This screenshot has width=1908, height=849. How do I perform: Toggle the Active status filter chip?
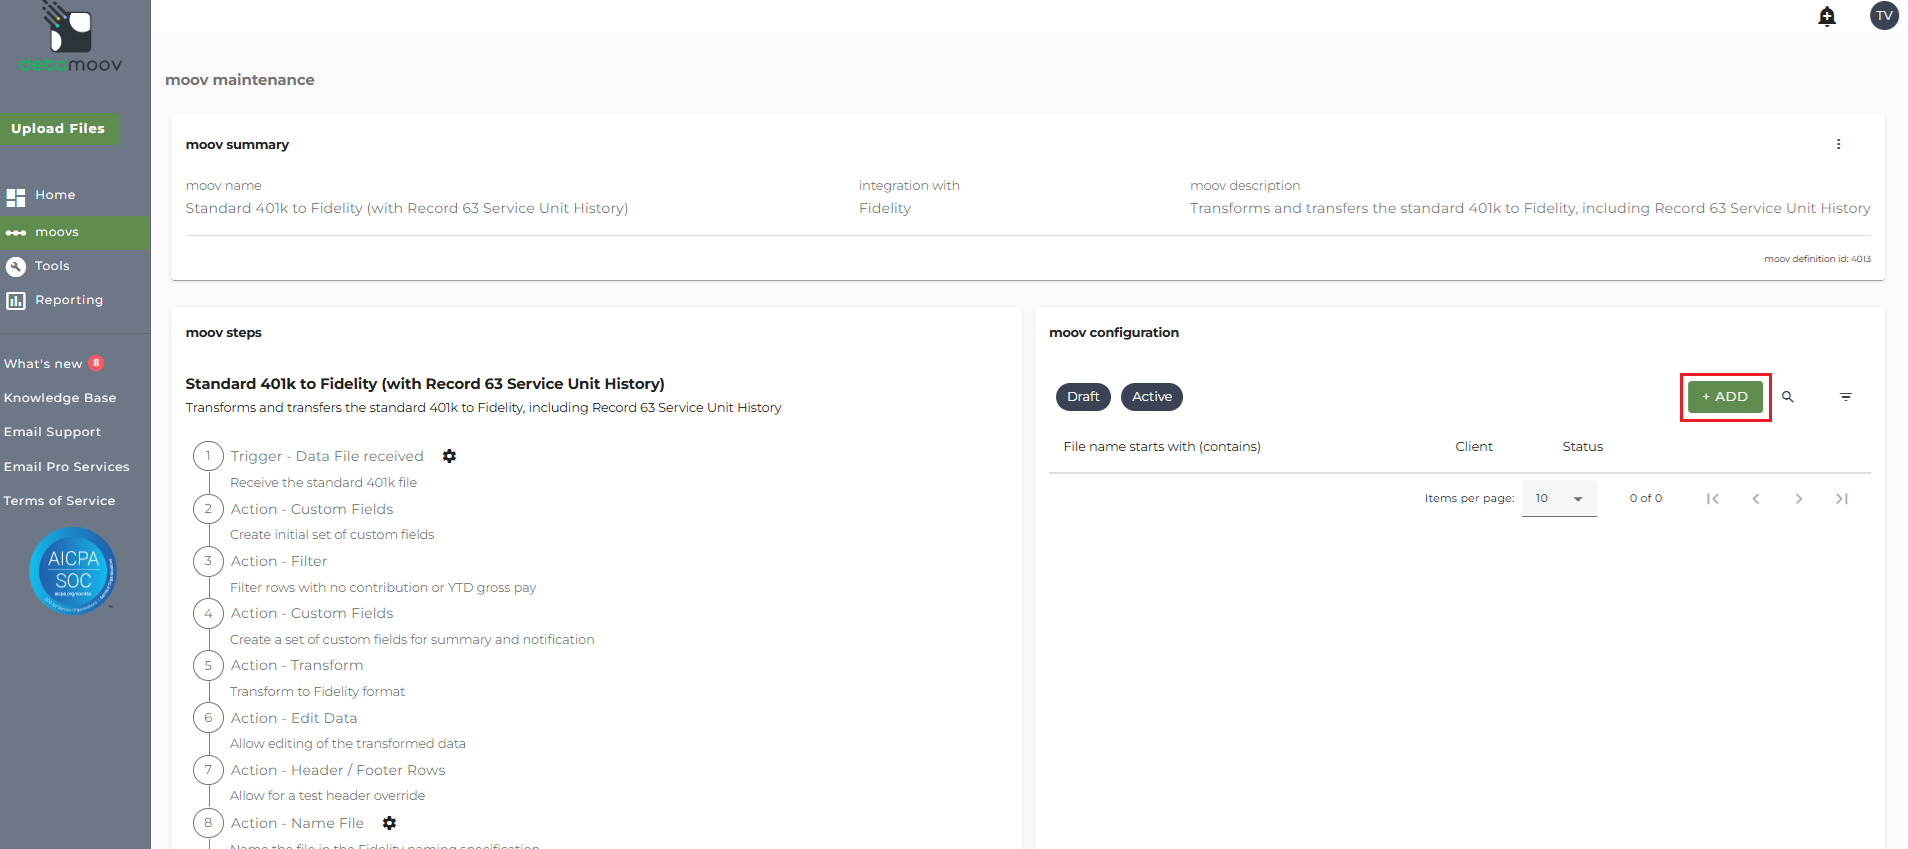(x=1152, y=397)
